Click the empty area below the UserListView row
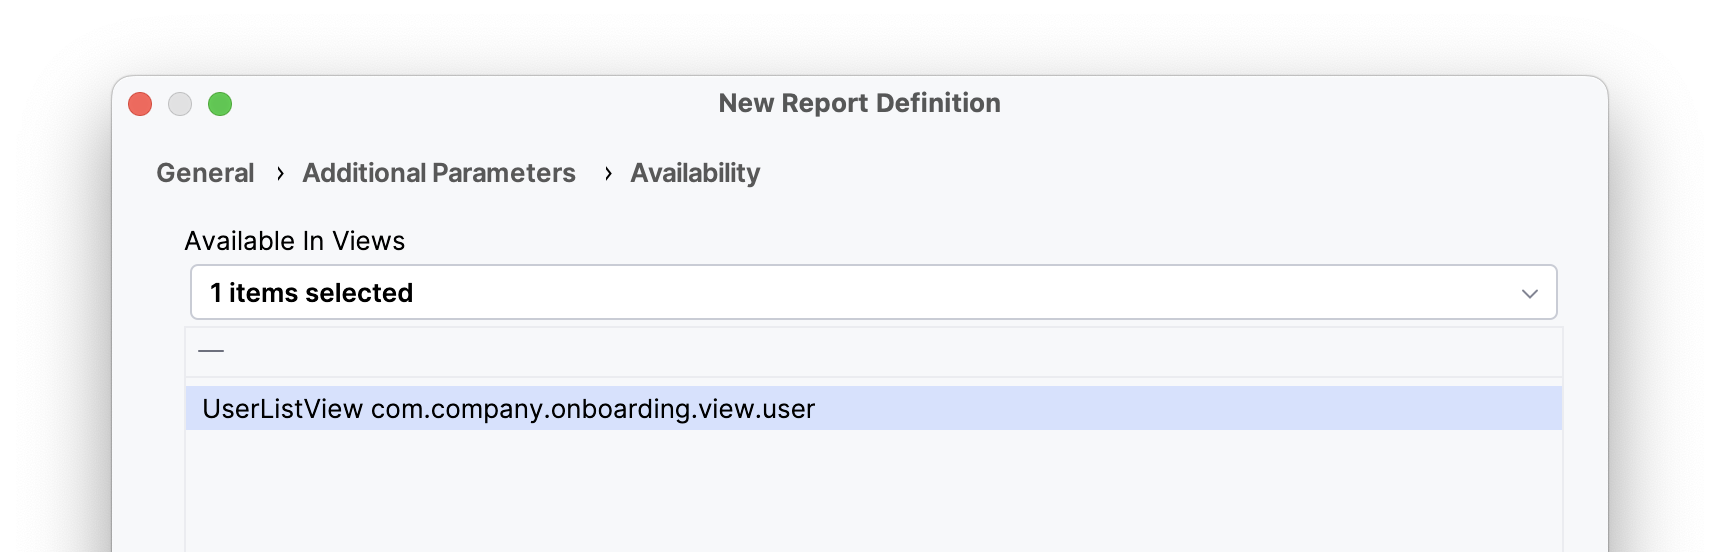Viewport: 1720px width, 552px height. 872,490
